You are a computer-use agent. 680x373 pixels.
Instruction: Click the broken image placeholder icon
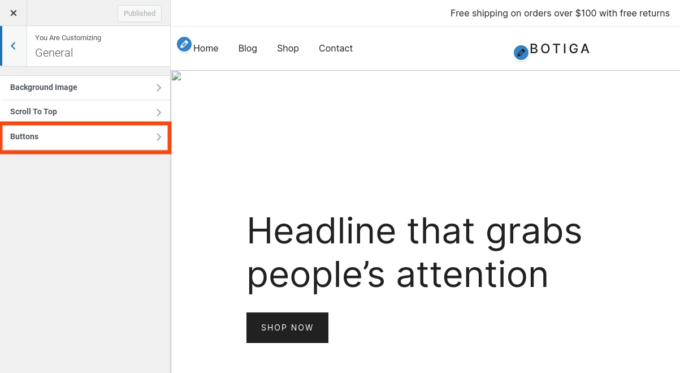click(x=177, y=77)
